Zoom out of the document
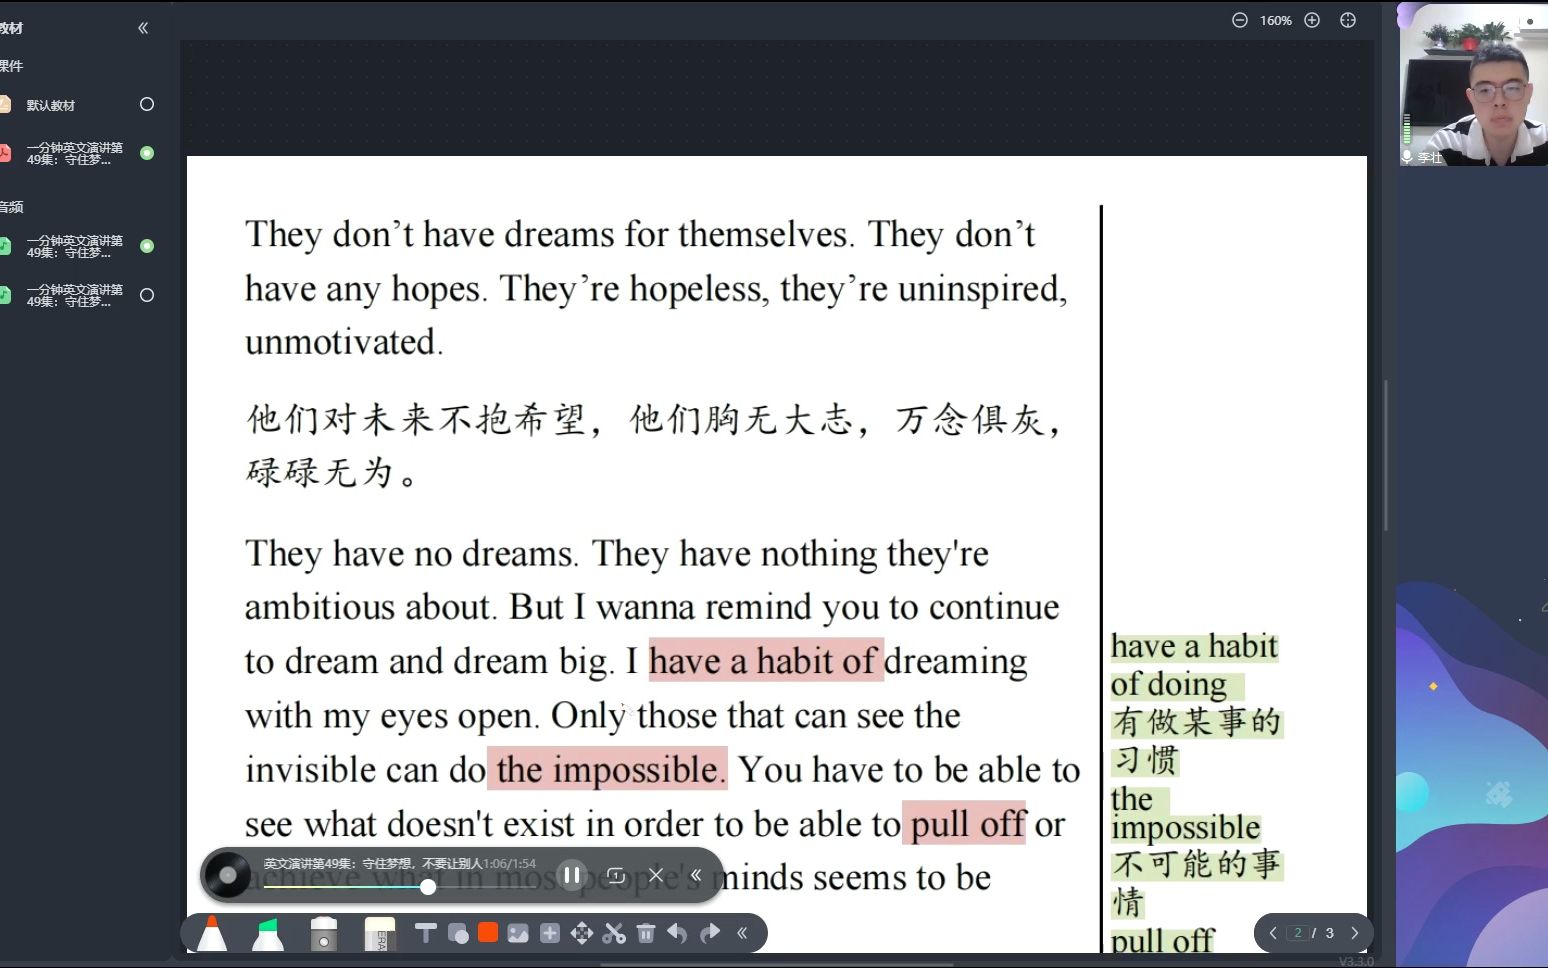The image size is (1548, 968). 1240,20
